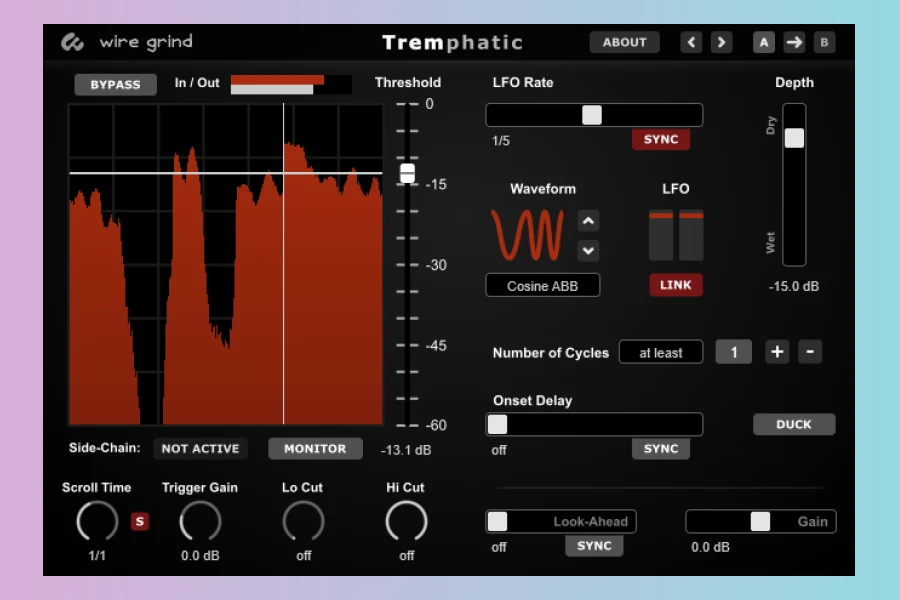Toggle the red S sync button

point(139,521)
